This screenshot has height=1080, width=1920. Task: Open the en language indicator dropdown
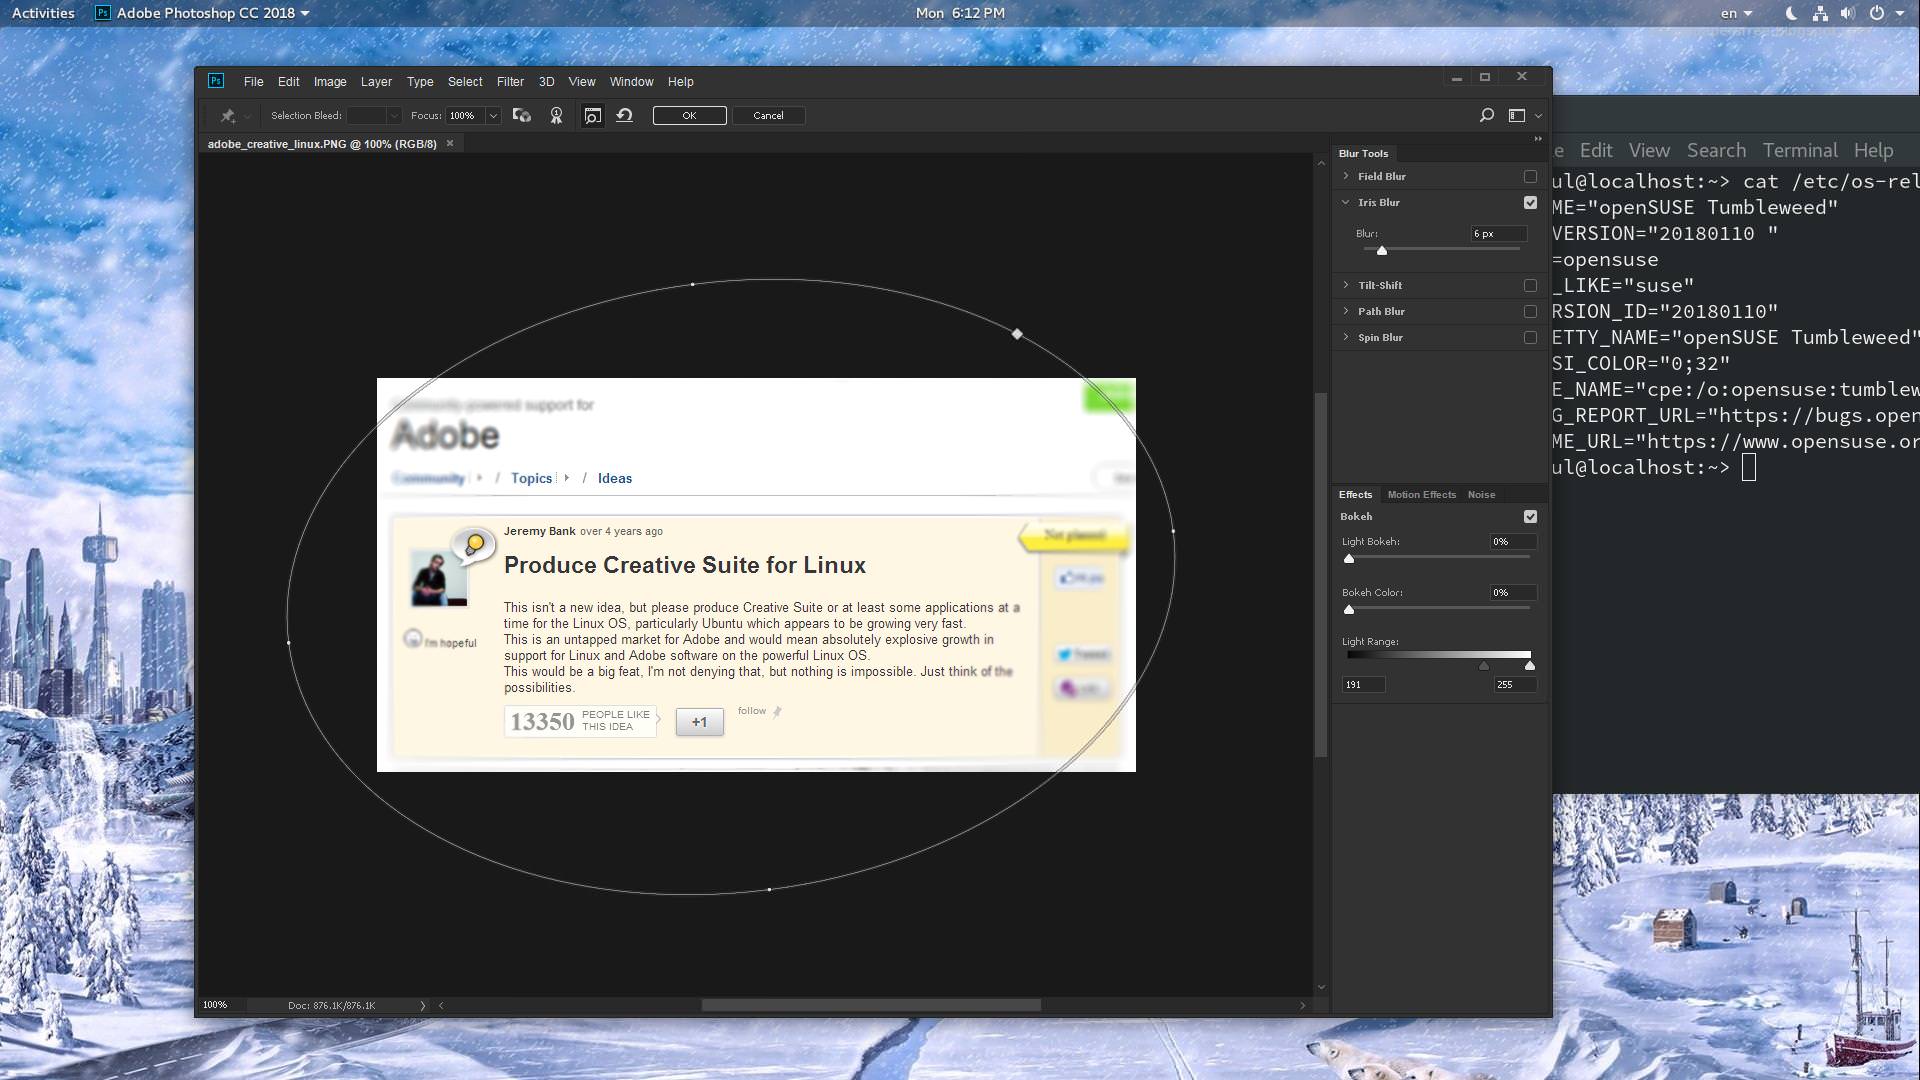point(1736,13)
